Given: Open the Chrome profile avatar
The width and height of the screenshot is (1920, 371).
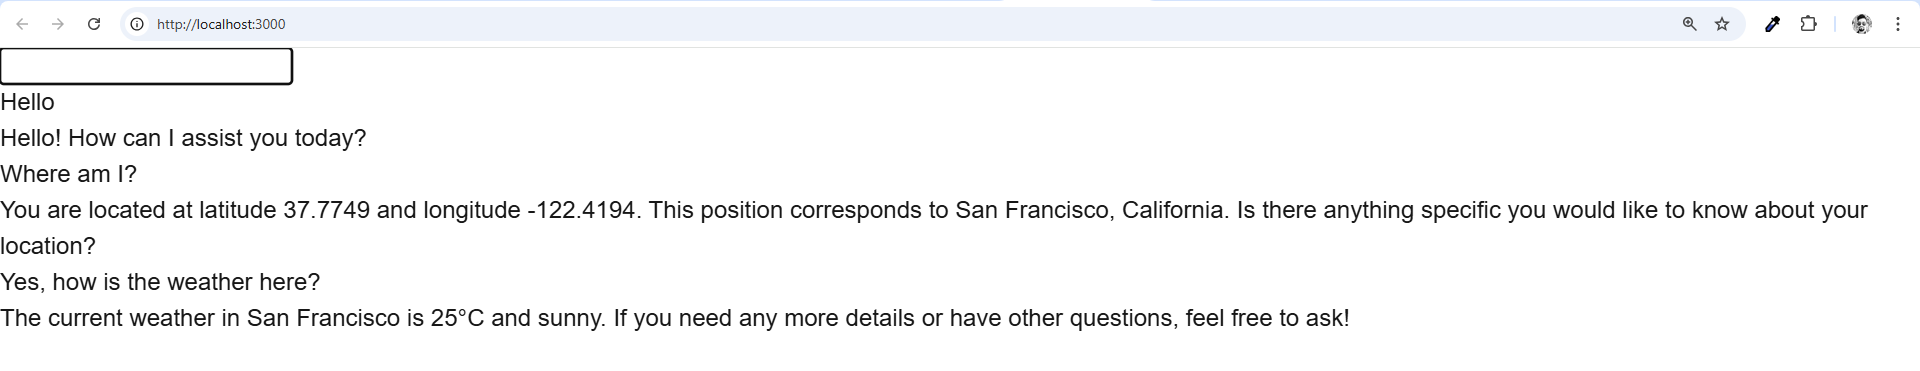Looking at the screenshot, I should [x=1861, y=24].
